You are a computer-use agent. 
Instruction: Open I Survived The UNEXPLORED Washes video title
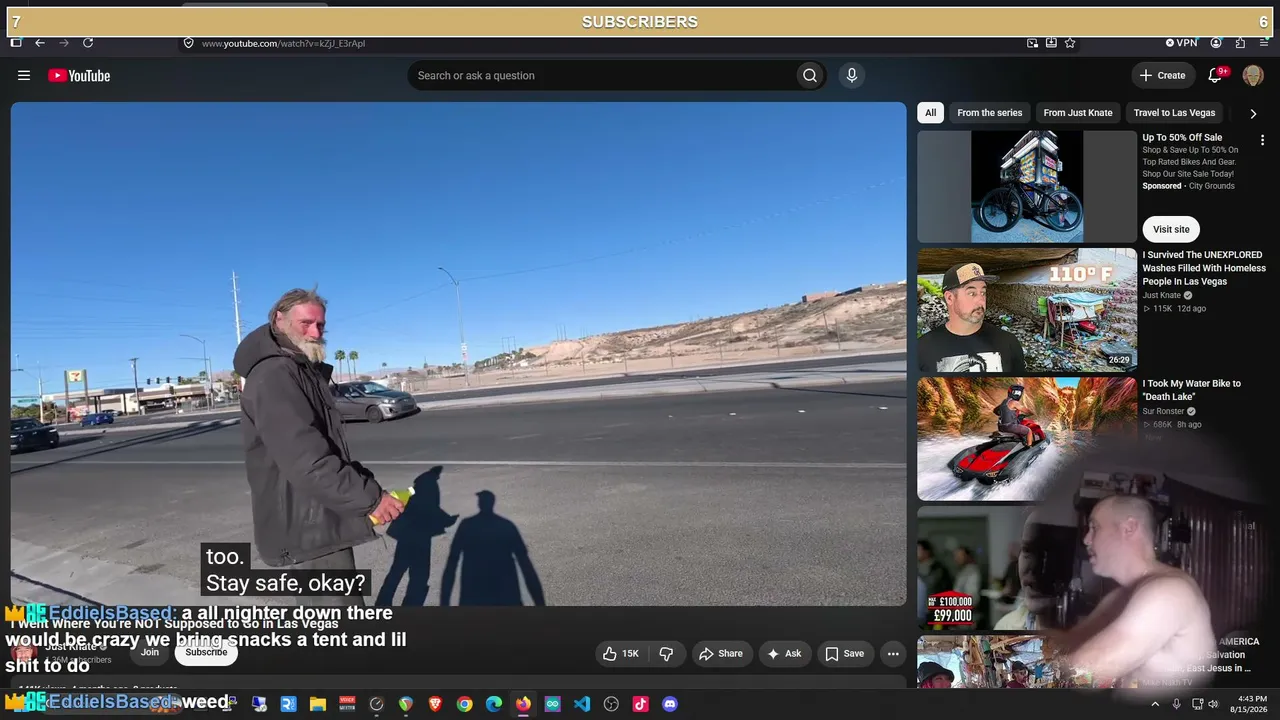[x=1204, y=268]
